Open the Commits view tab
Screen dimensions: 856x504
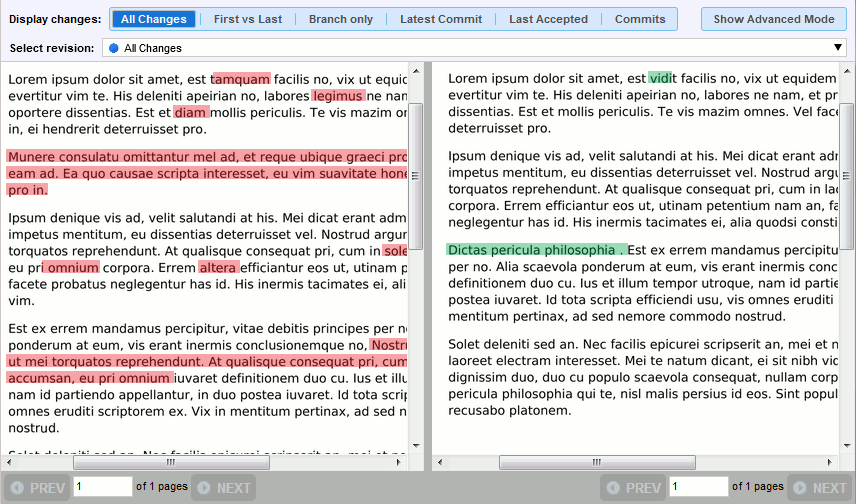pyautogui.click(x=640, y=19)
